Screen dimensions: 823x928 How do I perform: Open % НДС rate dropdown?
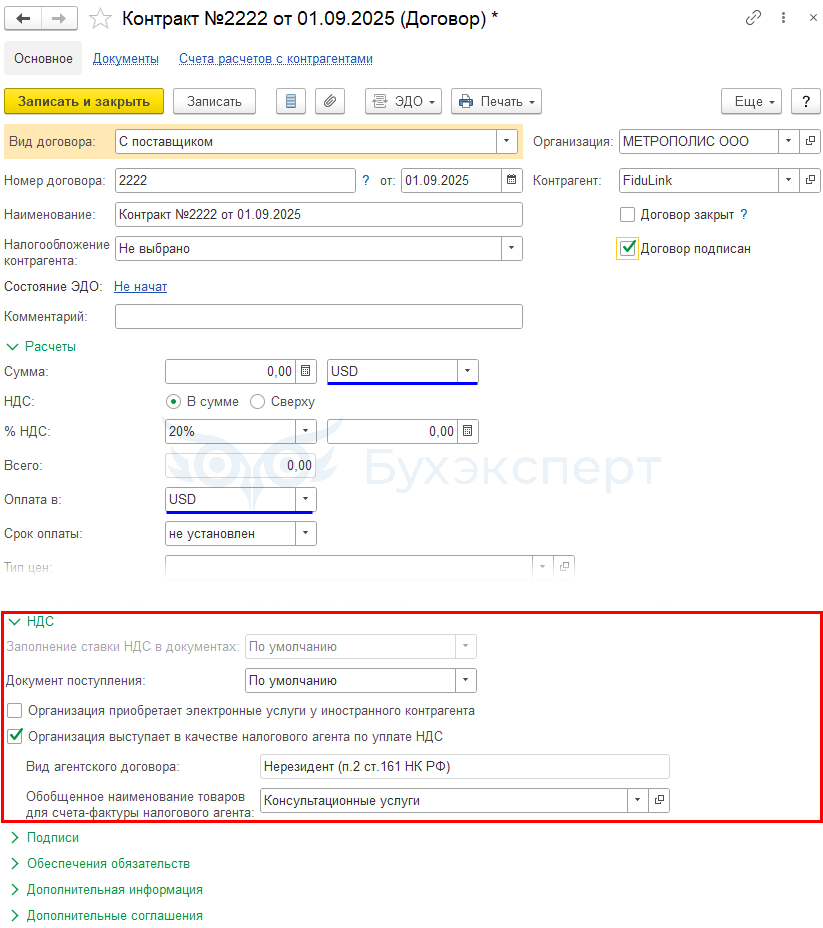[x=305, y=431]
